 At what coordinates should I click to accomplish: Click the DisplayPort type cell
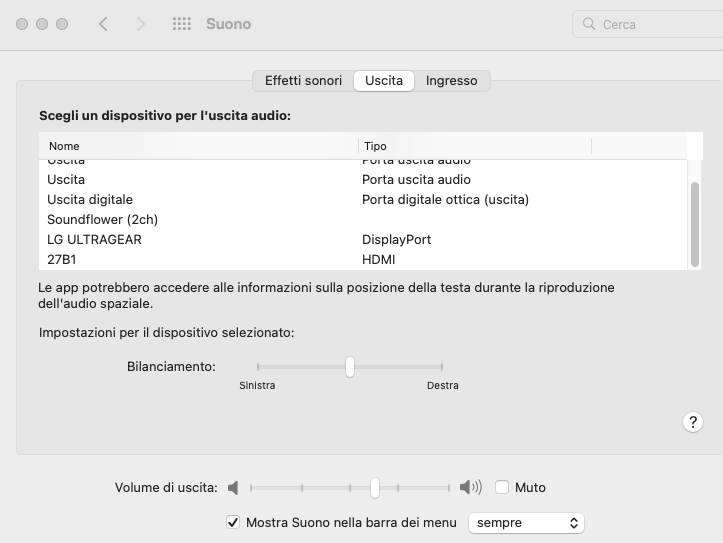(397, 240)
